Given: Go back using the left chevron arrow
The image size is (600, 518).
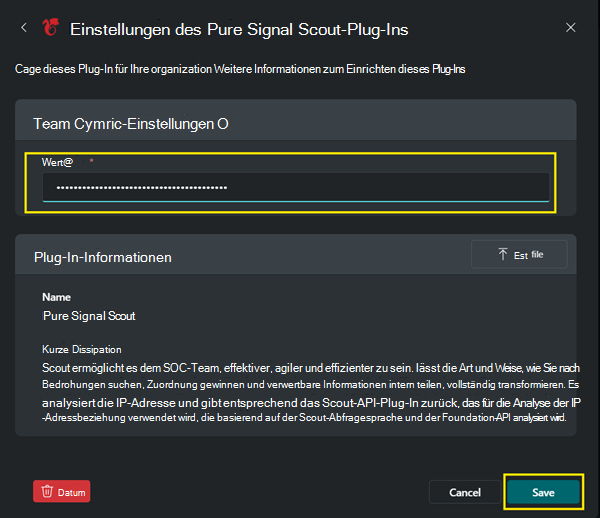Looking at the screenshot, I should 24,28.
